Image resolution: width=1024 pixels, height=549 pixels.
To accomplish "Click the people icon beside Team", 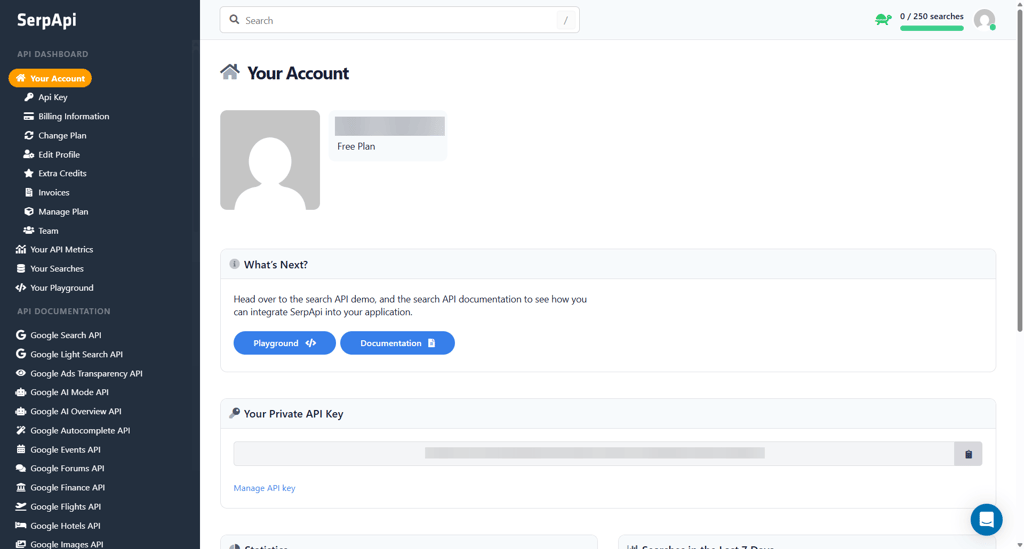I will tap(29, 230).
